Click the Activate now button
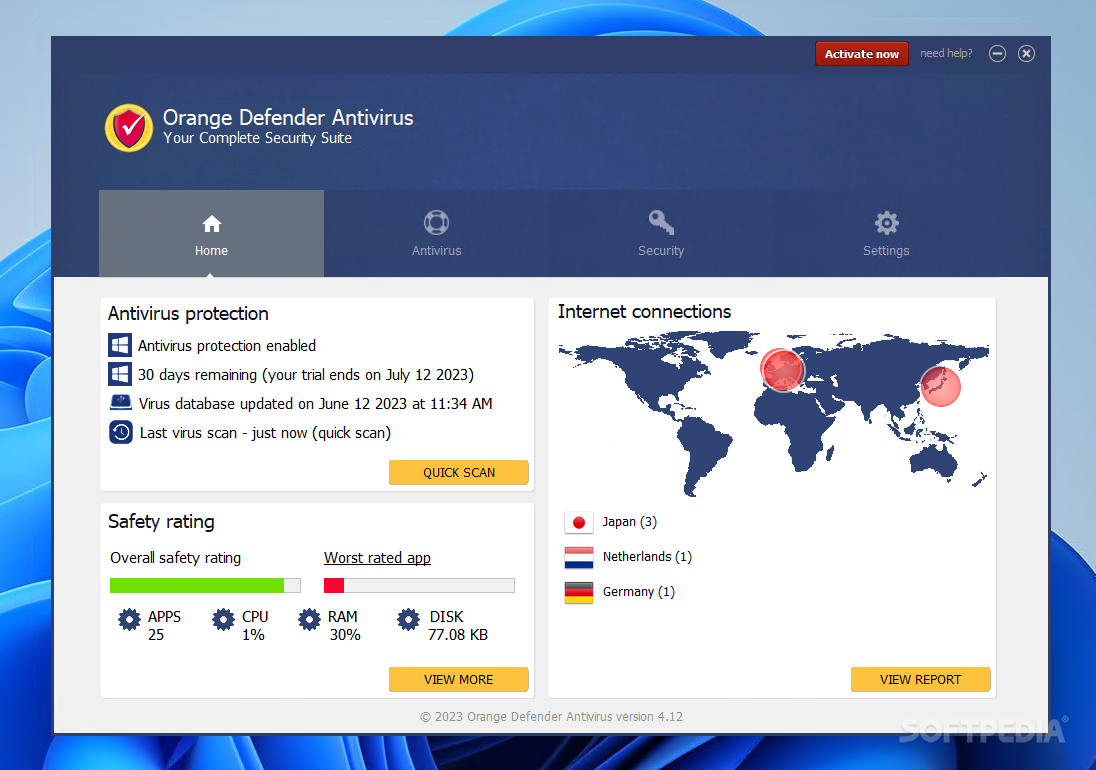Viewport: 1096px width, 770px height. point(861,54)
